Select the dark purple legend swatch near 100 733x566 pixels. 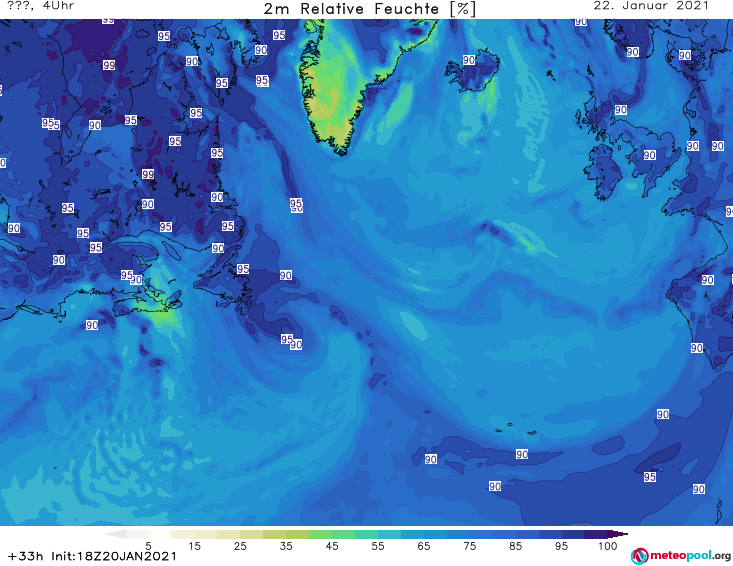point(596,534)
